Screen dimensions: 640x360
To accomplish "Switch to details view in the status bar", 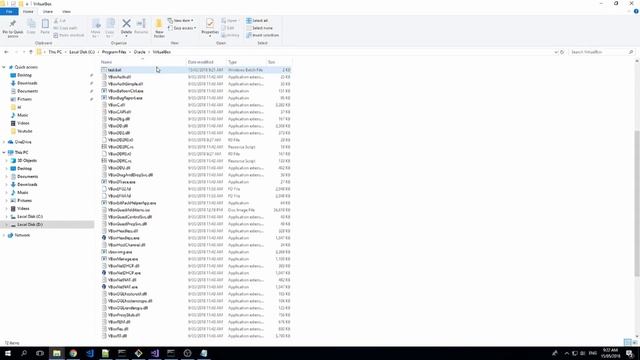I will click(627, 342).
